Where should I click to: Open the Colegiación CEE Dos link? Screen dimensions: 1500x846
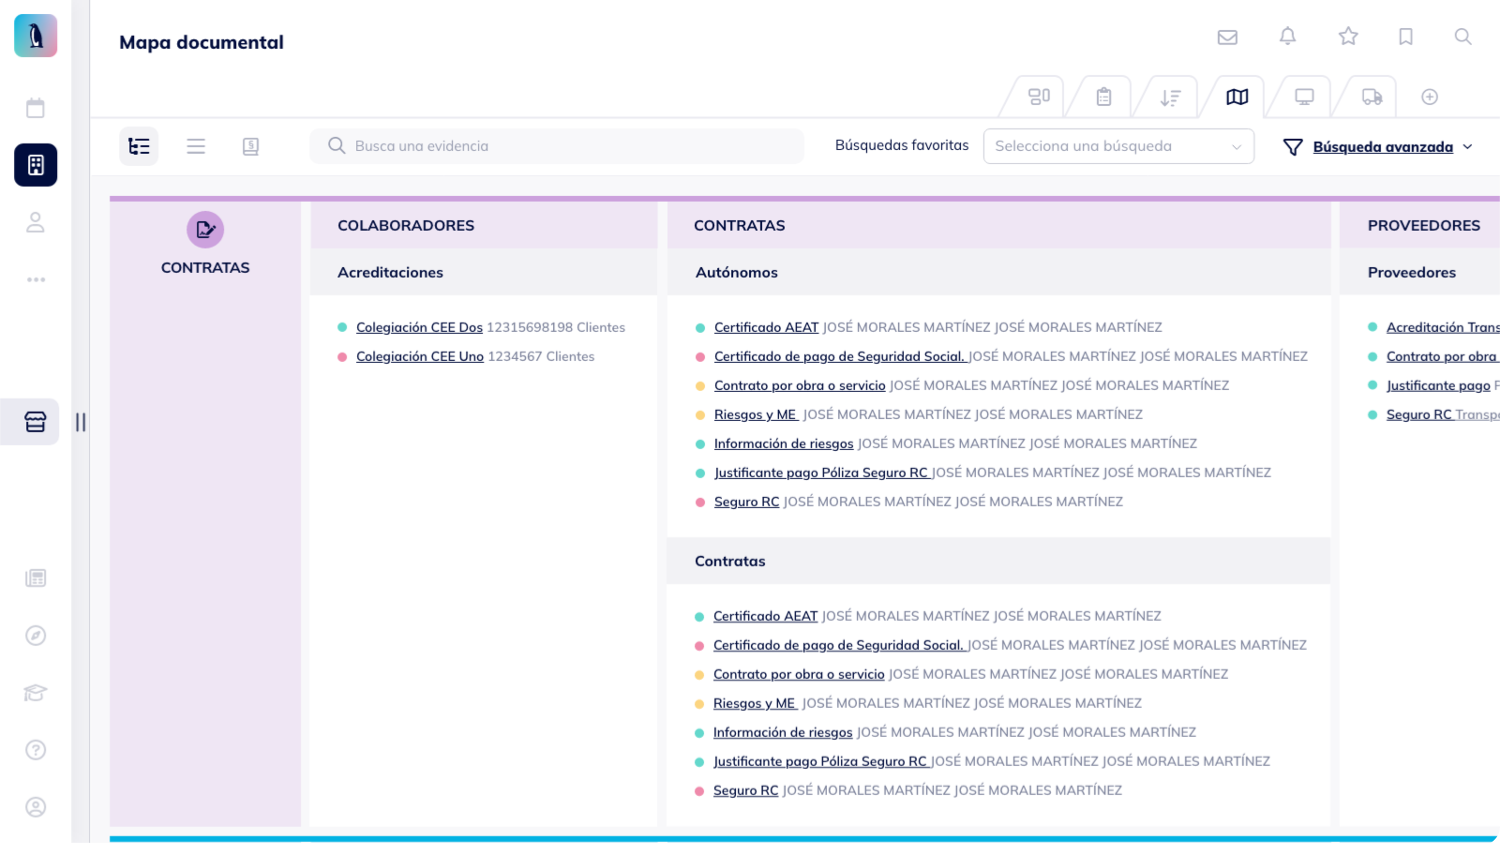coord(419,327)
